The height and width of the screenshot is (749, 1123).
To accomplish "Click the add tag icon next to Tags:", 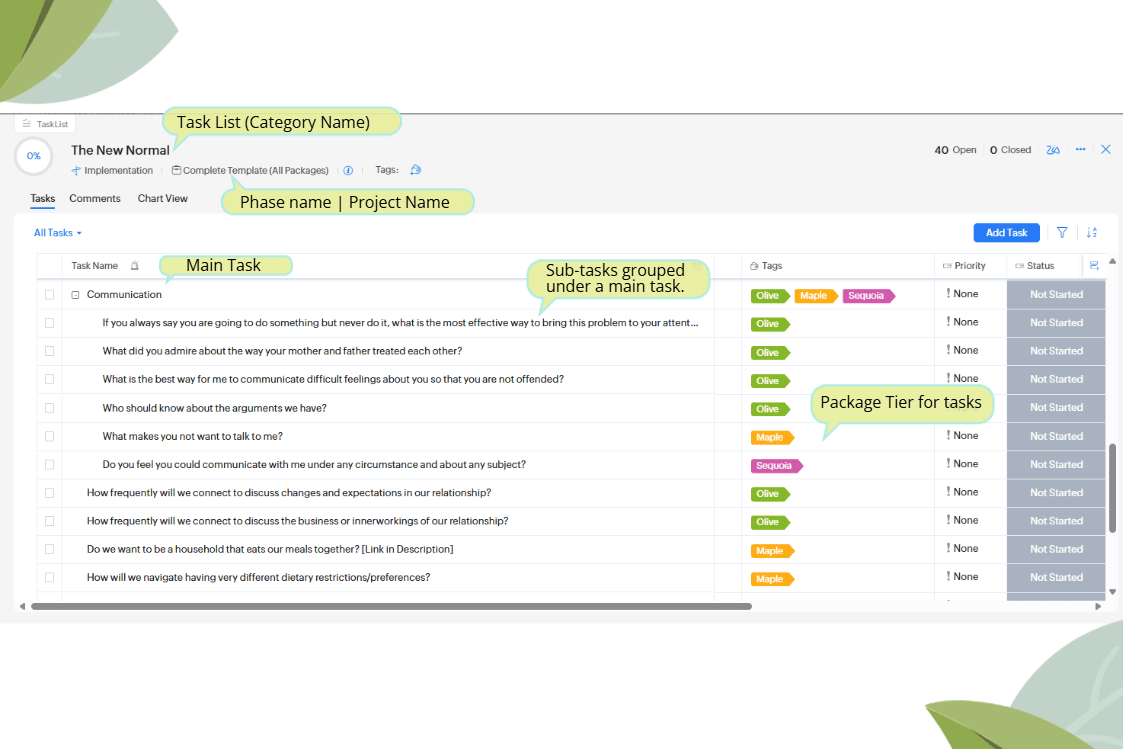I will (x=416, y=171).
